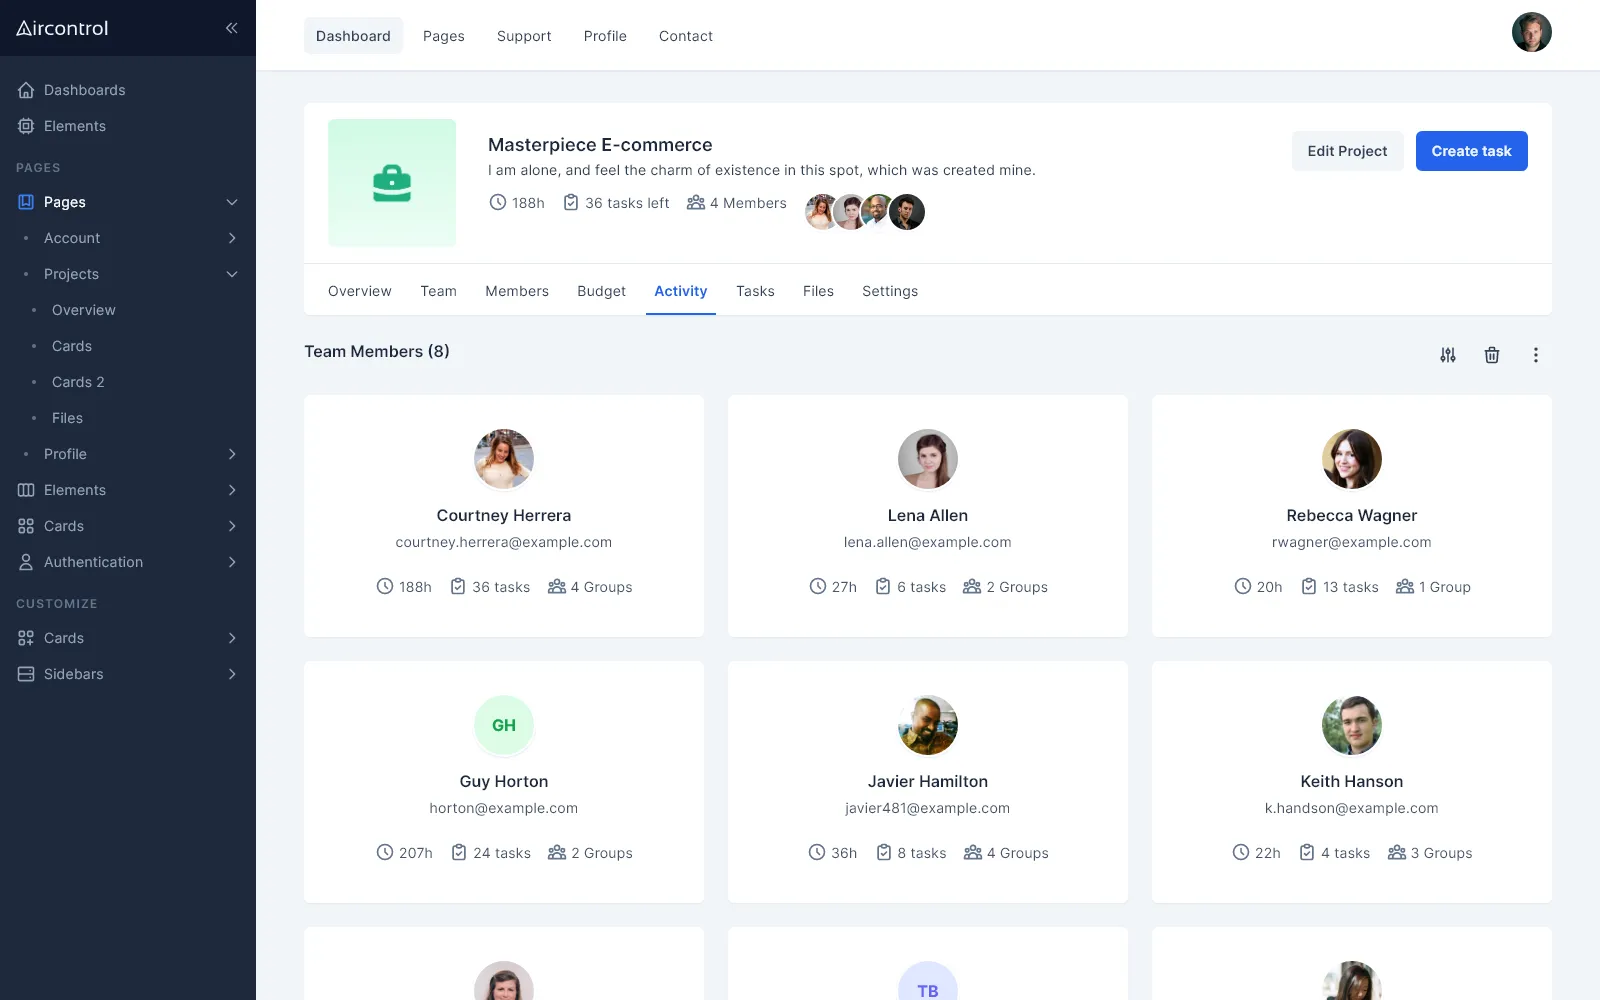Expand the Authentication menu
Viewport: 1600px width, 1000px height.
click(128, 562)
